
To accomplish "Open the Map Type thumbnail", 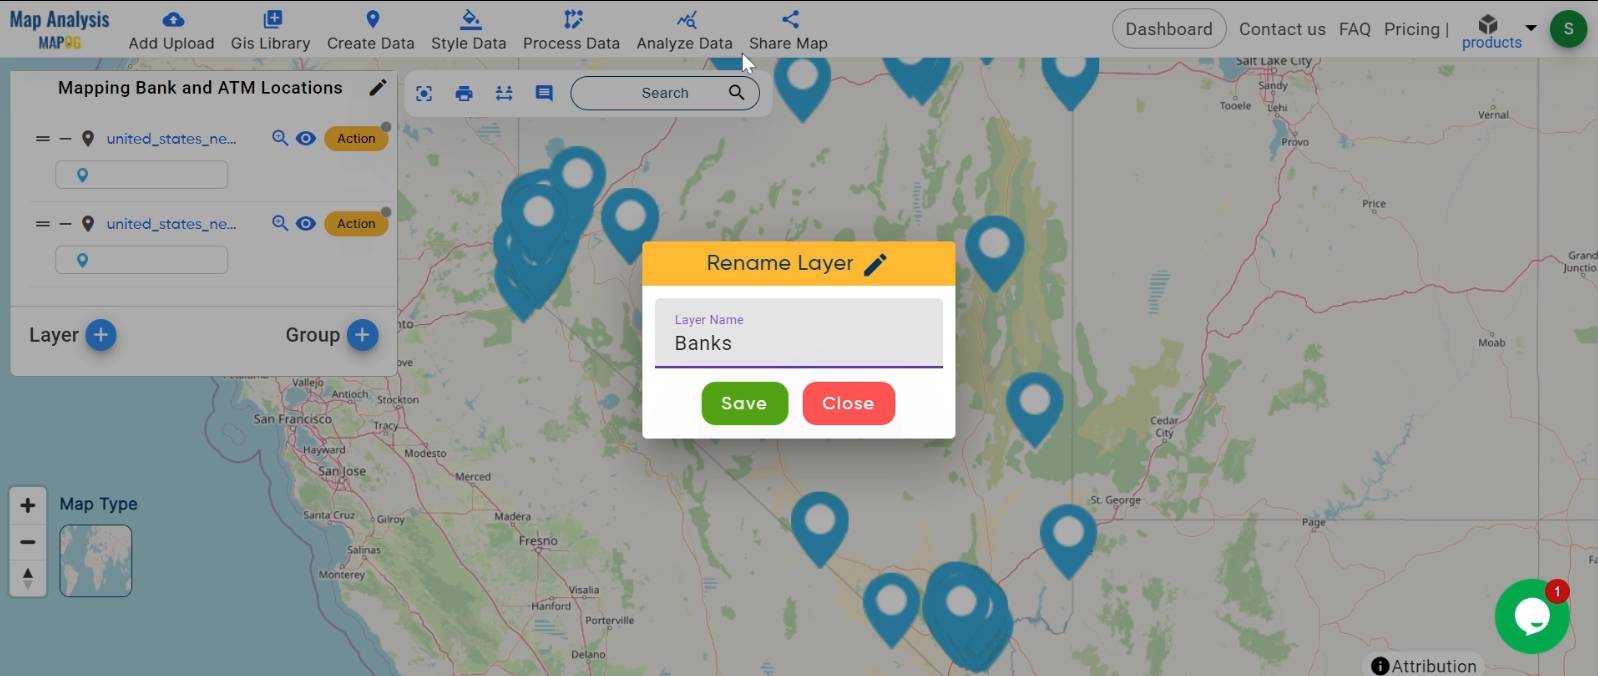I will pyautogui.click(x=96, y=561).
